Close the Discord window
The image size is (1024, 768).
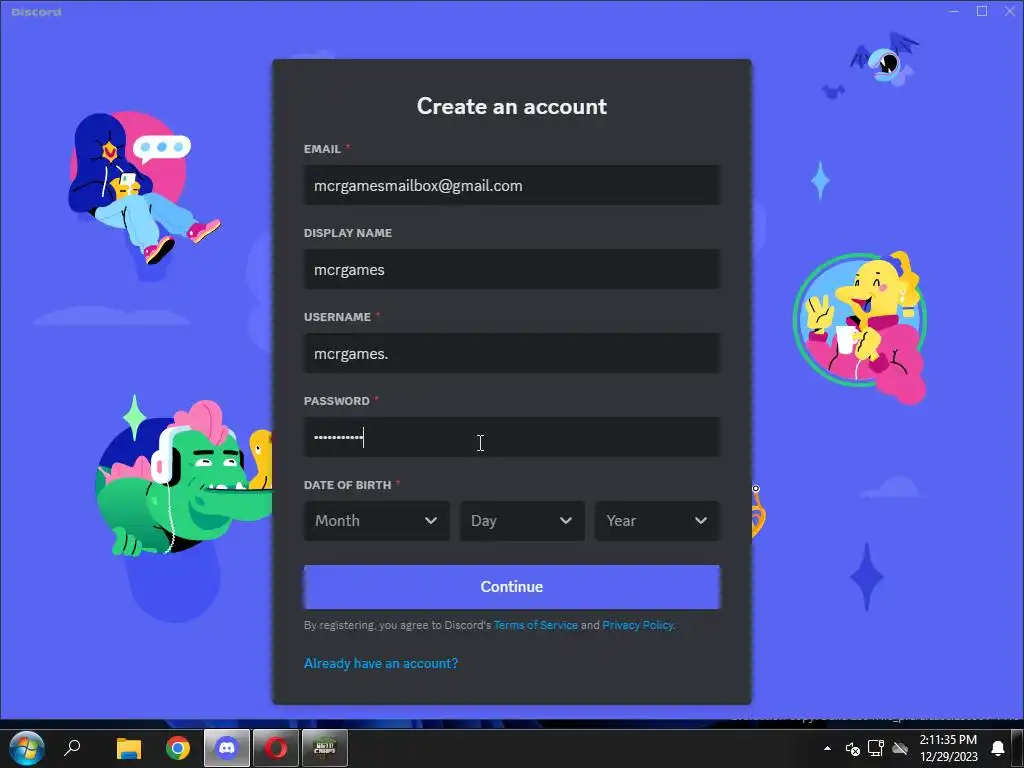click(x=1010, y=11)
